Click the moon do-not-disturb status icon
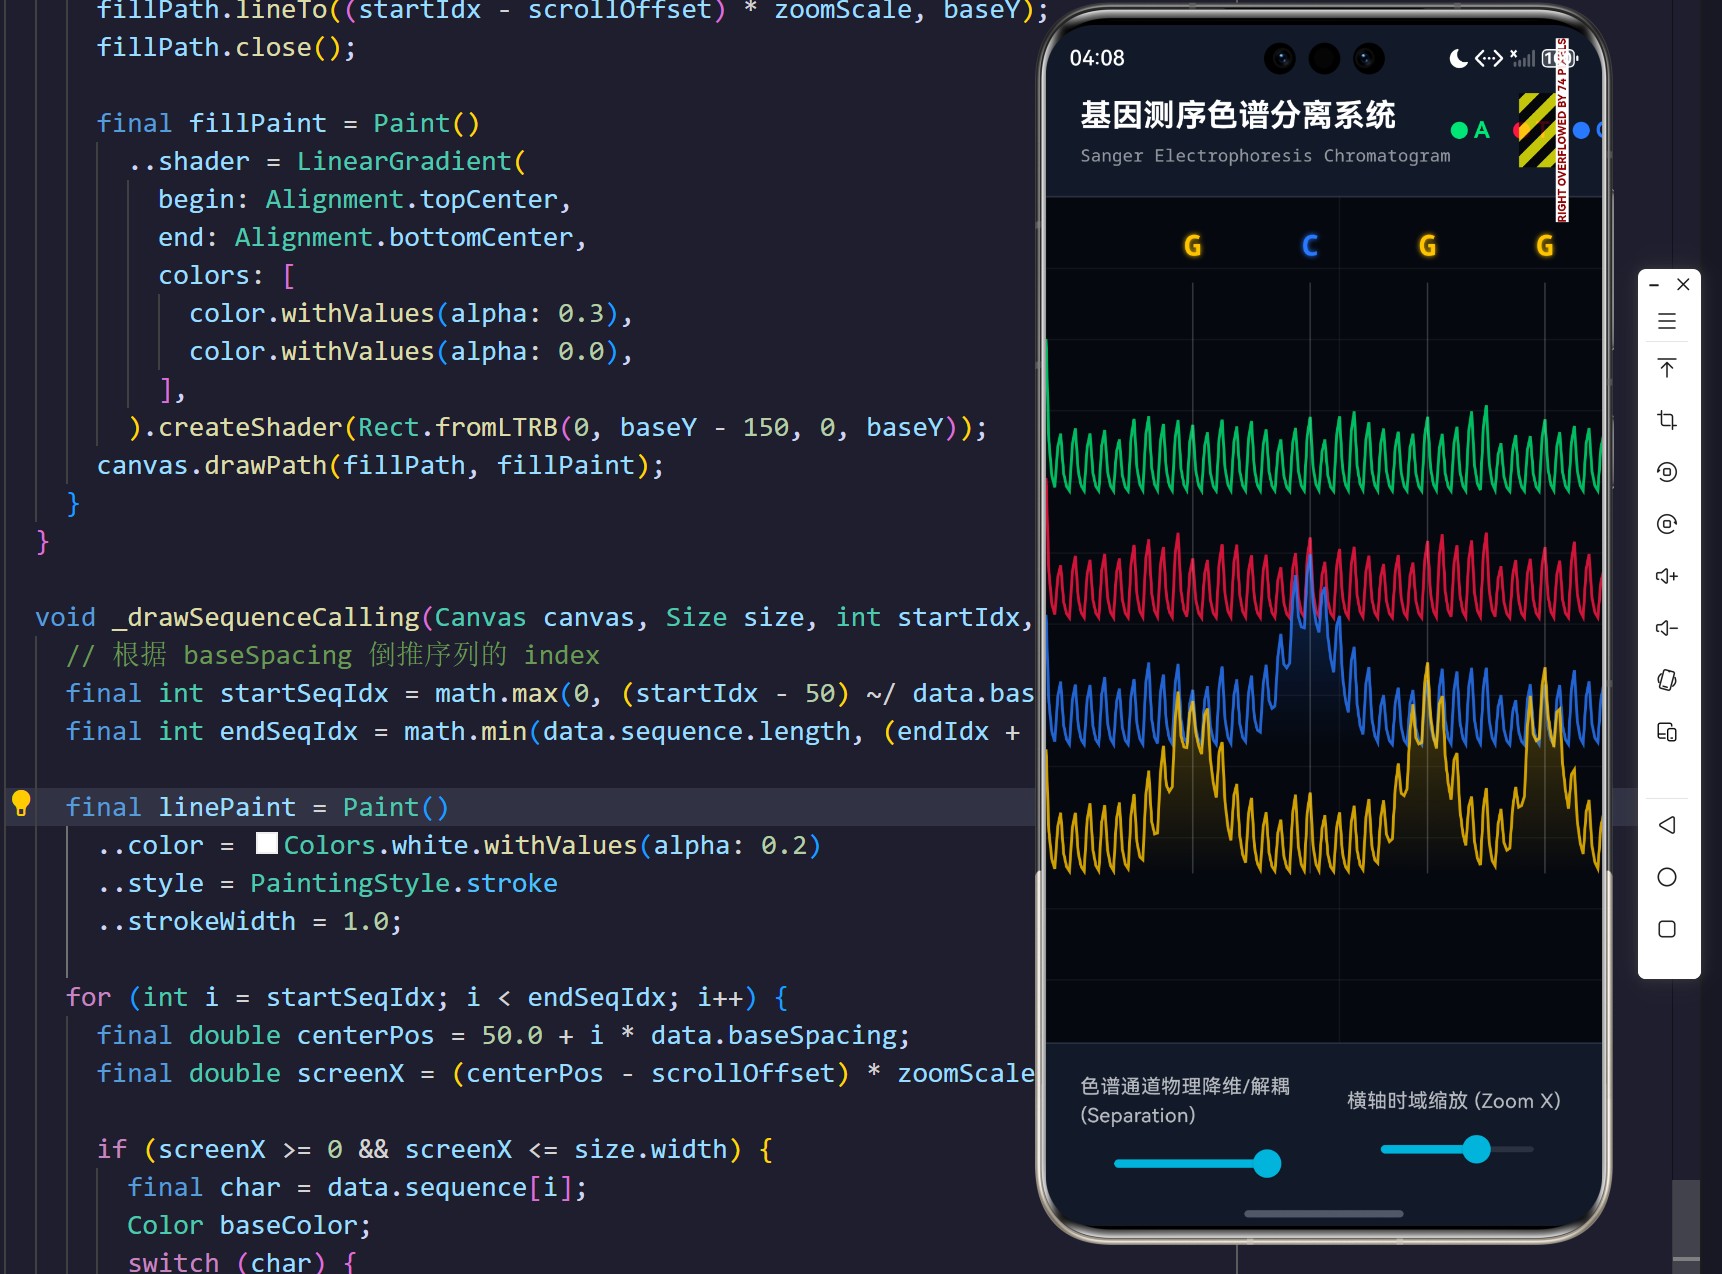Image resolution: width=1722 pixels, height=1274 pixels. (x=1459, y=58)
